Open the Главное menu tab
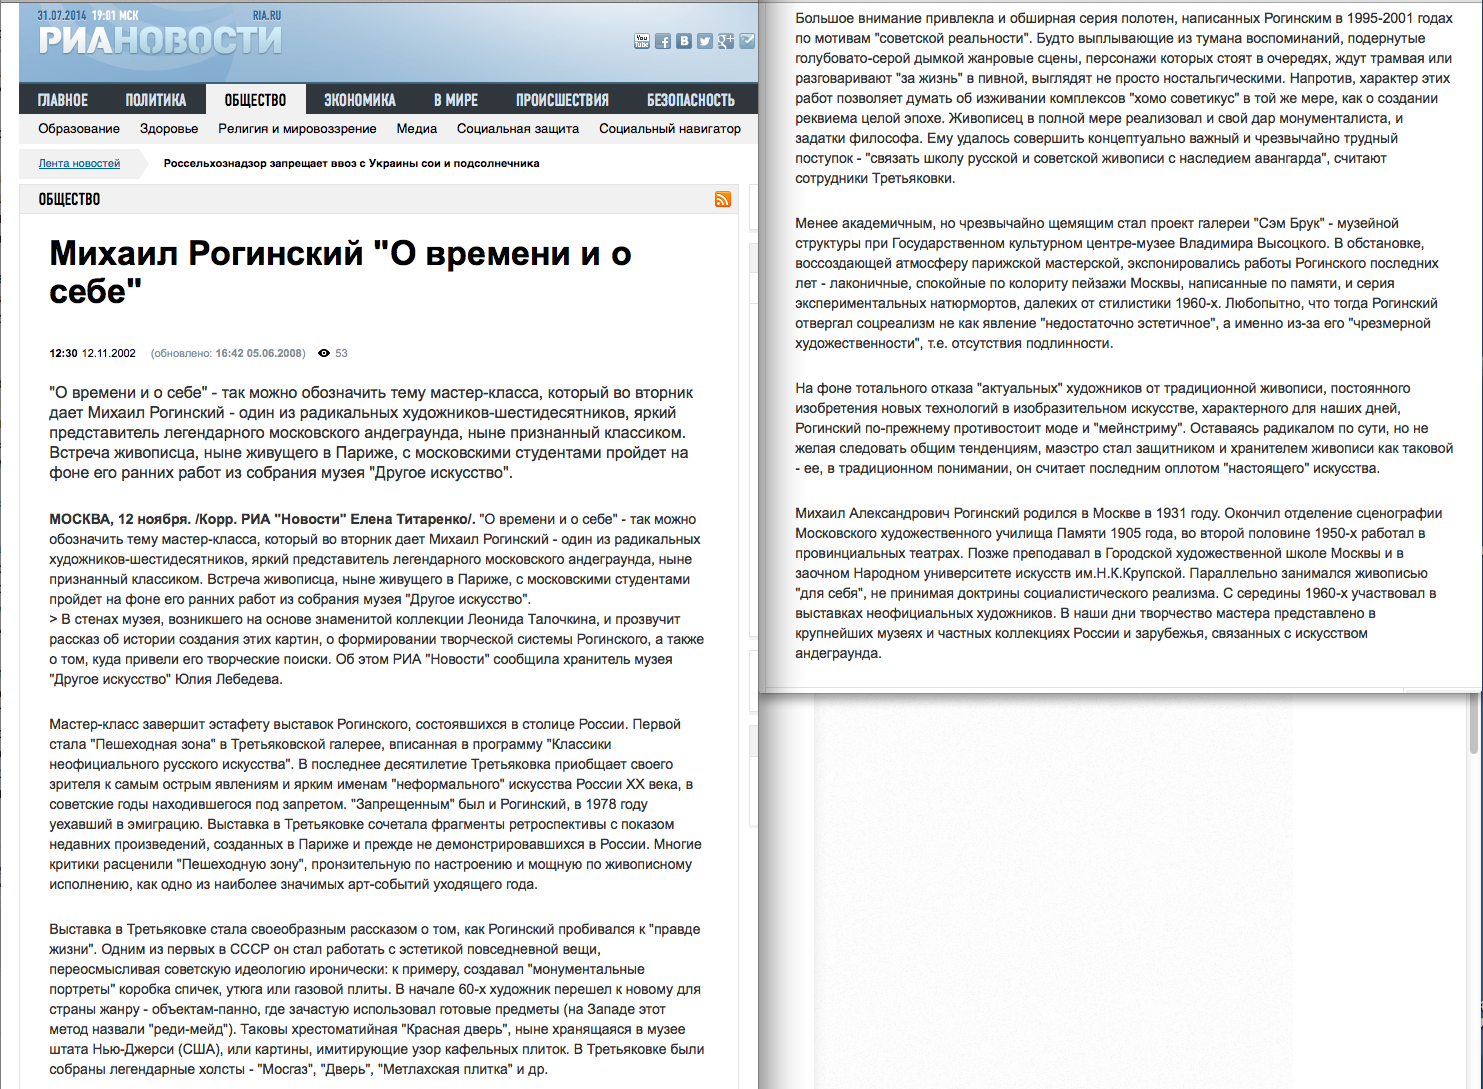The image size is (1483, 1089). pos(63,100)
